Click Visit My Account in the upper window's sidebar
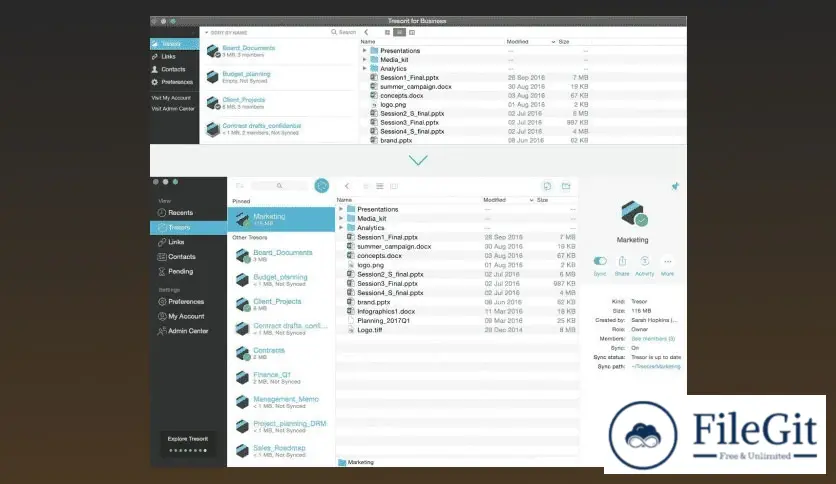The height and width of the screenshot is (484, 836). tap(171, 98)
